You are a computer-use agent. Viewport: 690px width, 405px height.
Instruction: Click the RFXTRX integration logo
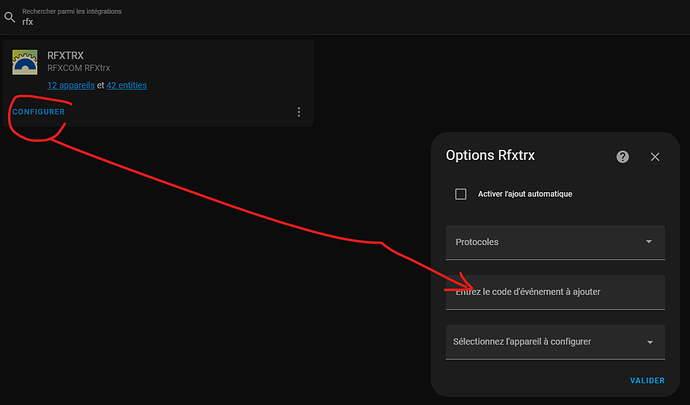(25, 62)
